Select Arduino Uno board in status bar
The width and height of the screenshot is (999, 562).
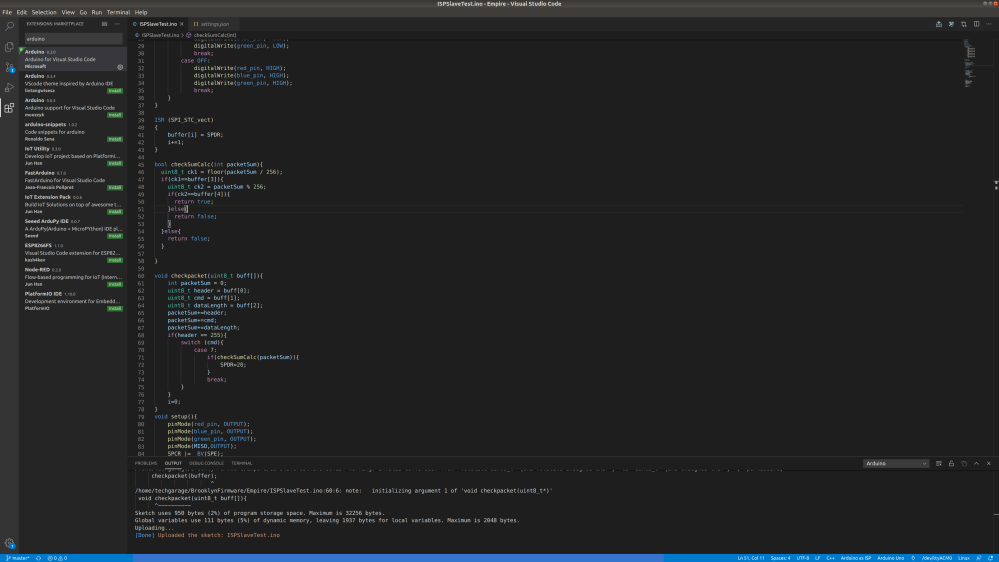tap(891, 558)
